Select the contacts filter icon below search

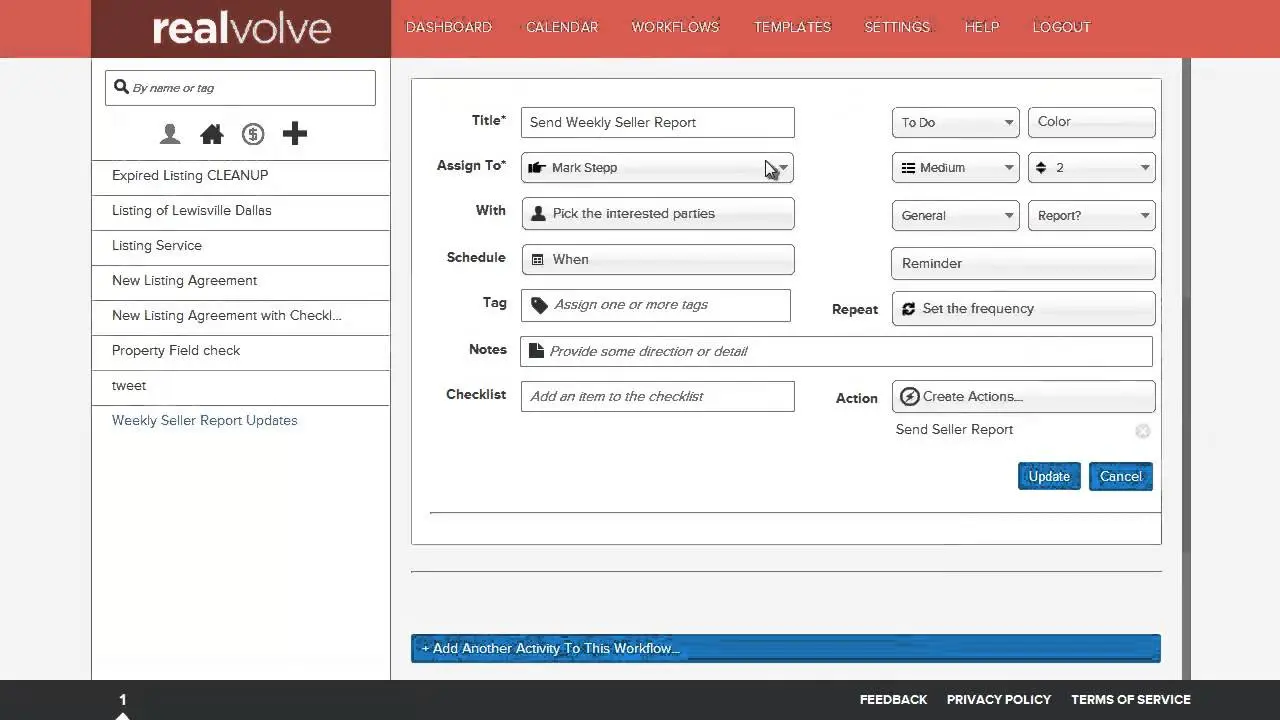[x=170, y=133]
